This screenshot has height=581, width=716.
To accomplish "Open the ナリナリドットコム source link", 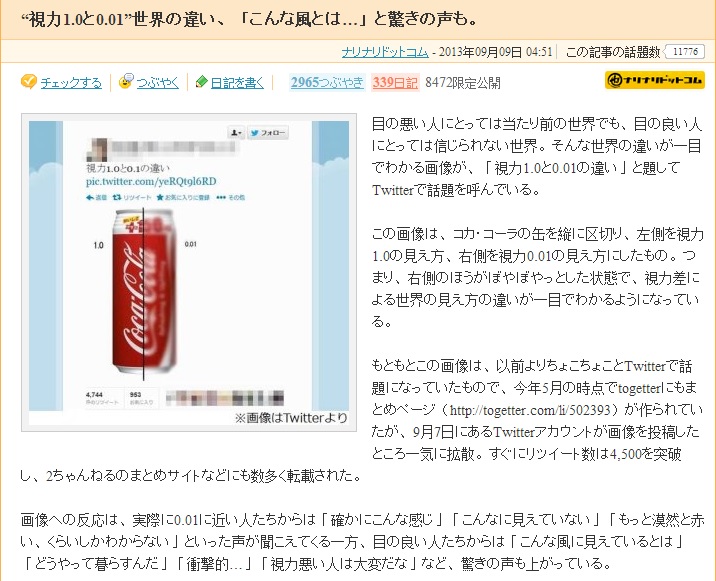I will click(x=385, y=52).
